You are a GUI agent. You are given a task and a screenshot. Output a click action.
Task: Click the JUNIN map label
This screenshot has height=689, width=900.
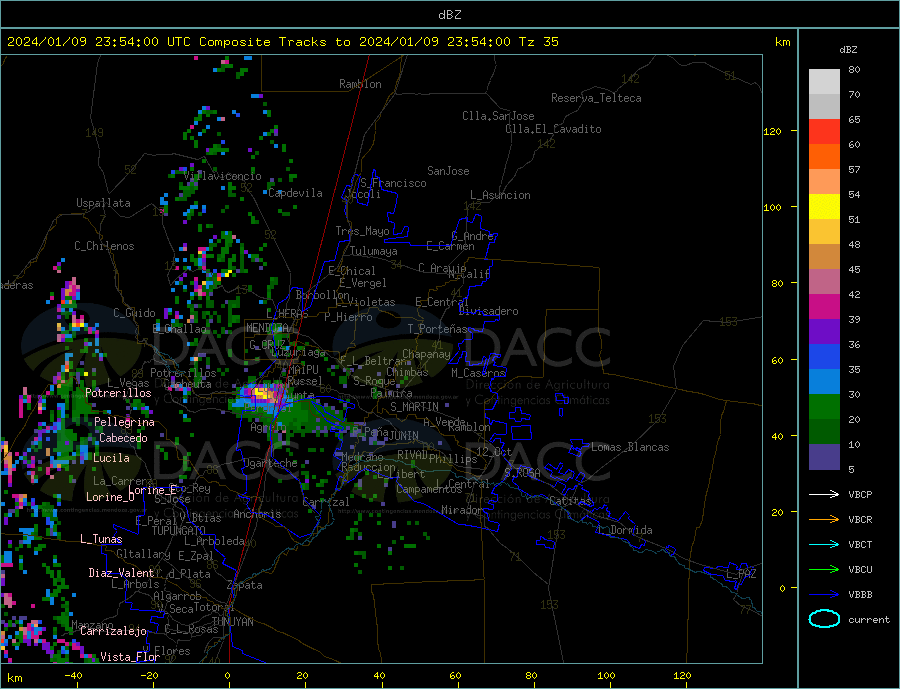click(404, 436)
